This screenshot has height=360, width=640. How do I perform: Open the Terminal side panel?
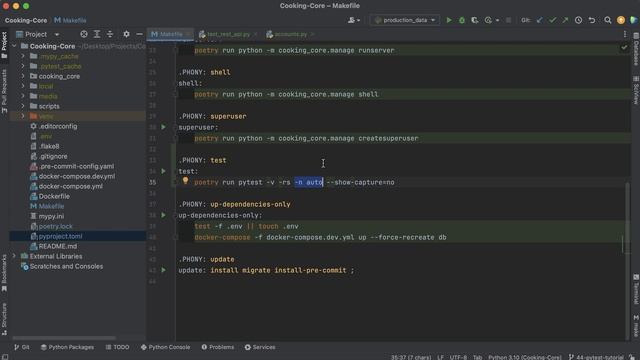[636, 289]
